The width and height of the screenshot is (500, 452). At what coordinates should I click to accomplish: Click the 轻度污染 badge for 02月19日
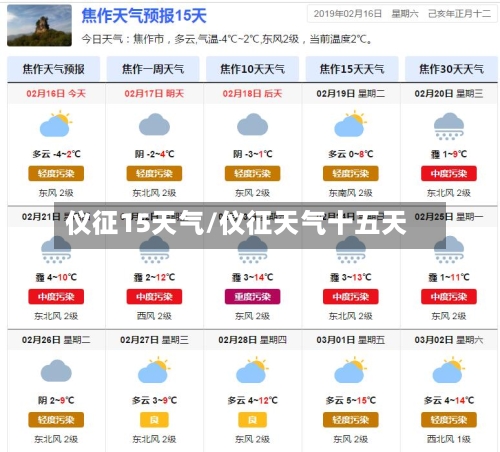click(350, 173)
